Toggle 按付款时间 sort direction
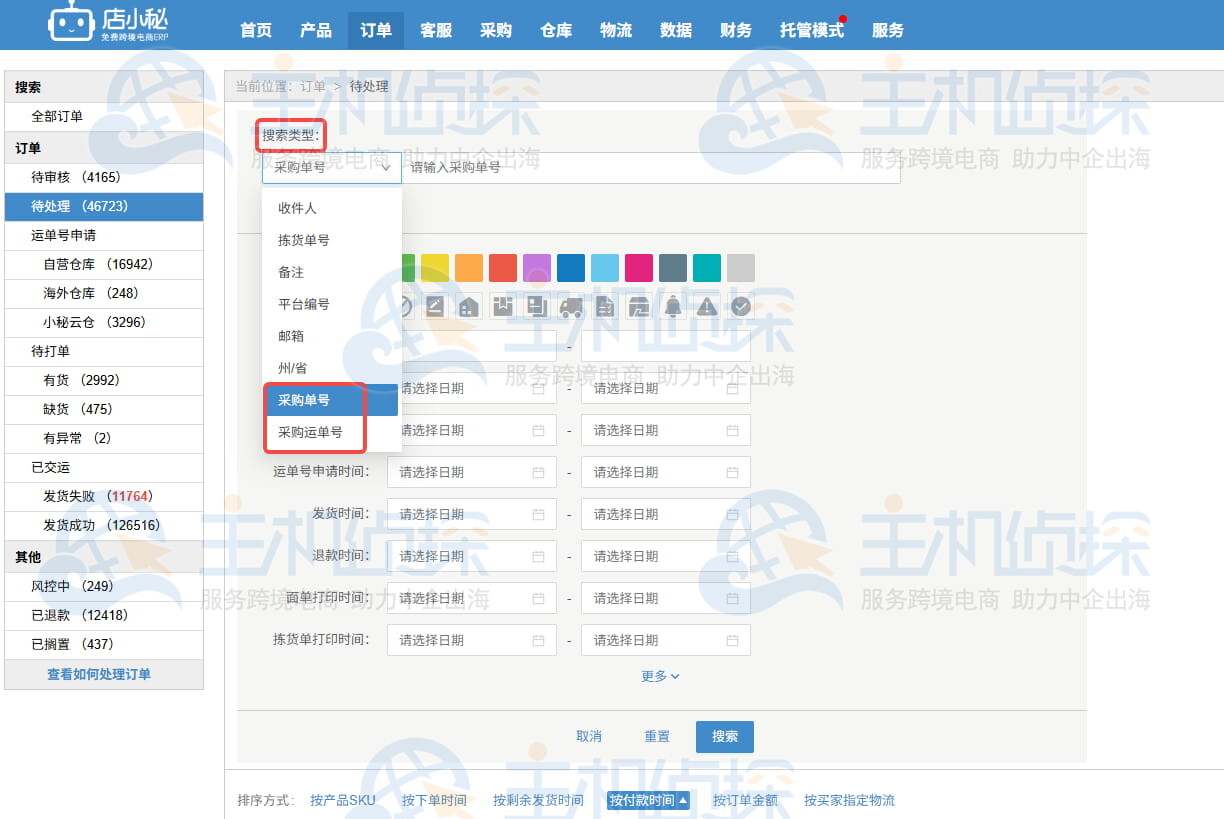The height and width of the screenshot is (819, 1224). (x=647, y=800)
